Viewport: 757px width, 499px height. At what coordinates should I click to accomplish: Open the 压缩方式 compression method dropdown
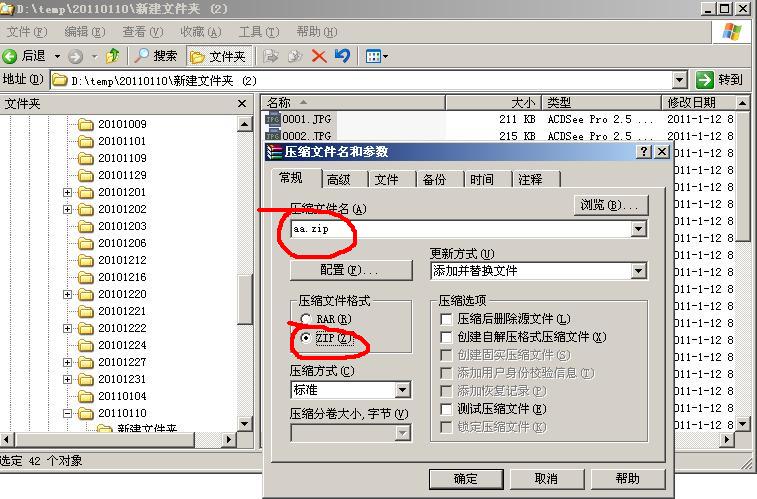[x=402, y=390]
